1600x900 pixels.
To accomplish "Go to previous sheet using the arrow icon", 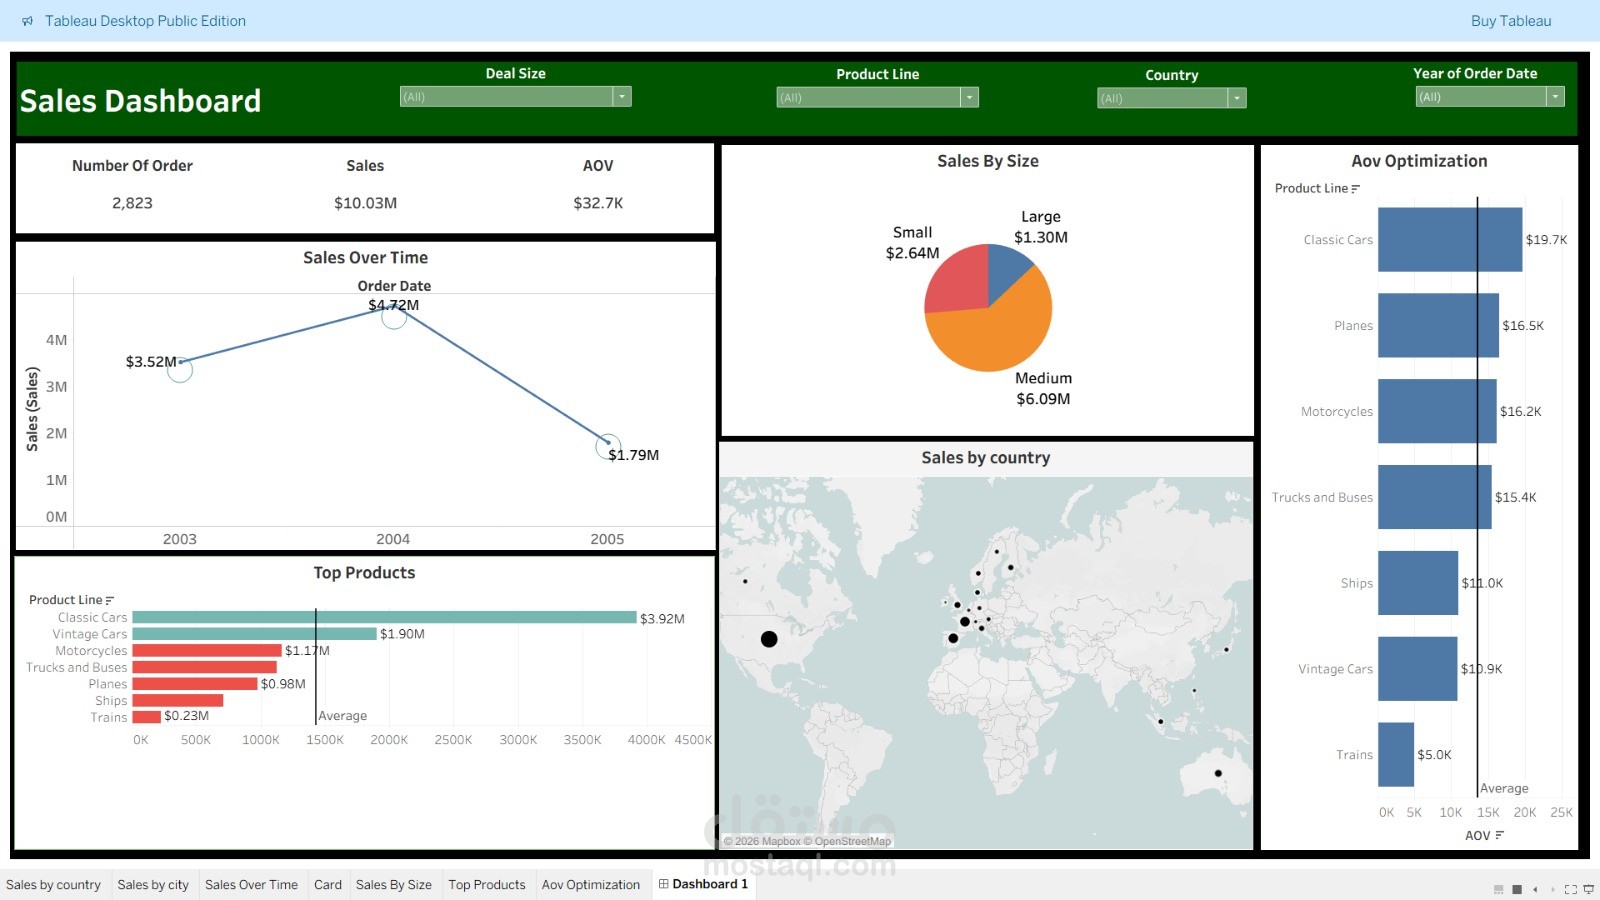I will (1535, 889).
